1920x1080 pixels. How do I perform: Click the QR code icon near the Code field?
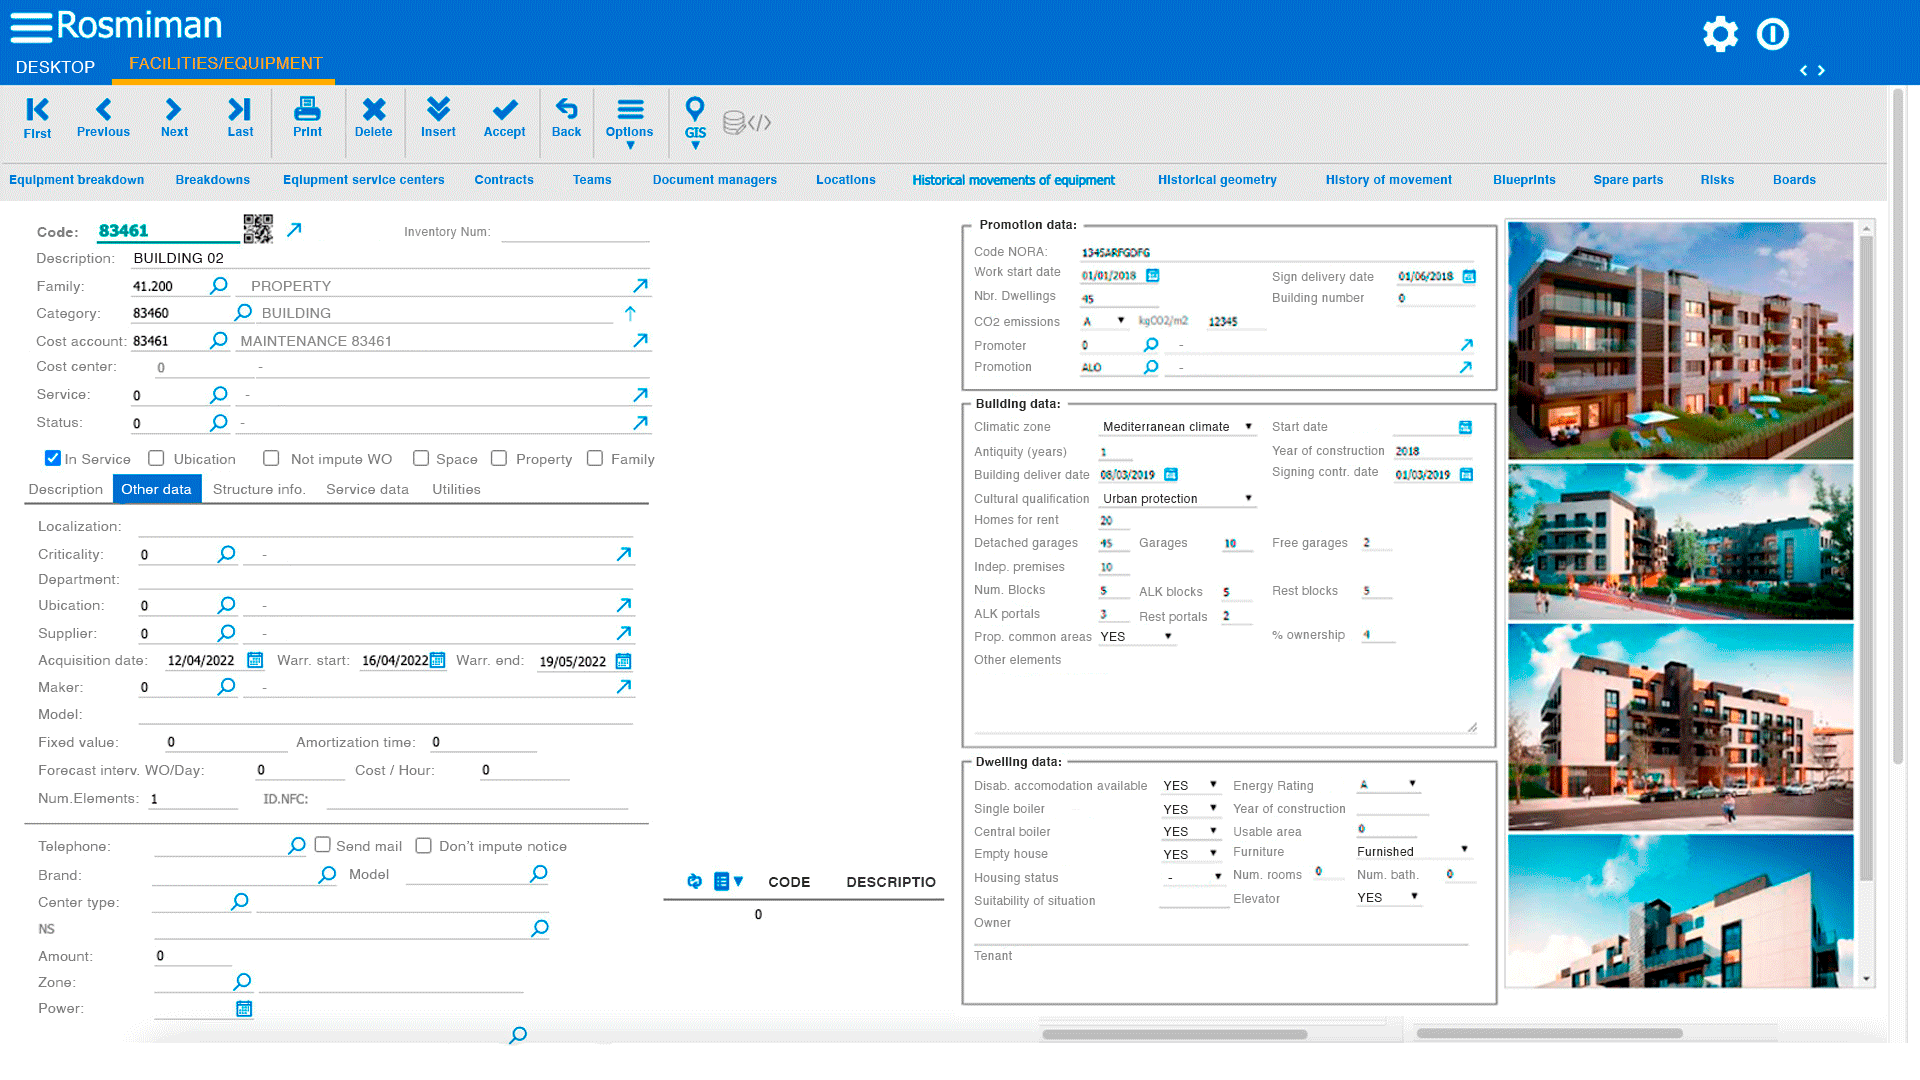[258, 229]
